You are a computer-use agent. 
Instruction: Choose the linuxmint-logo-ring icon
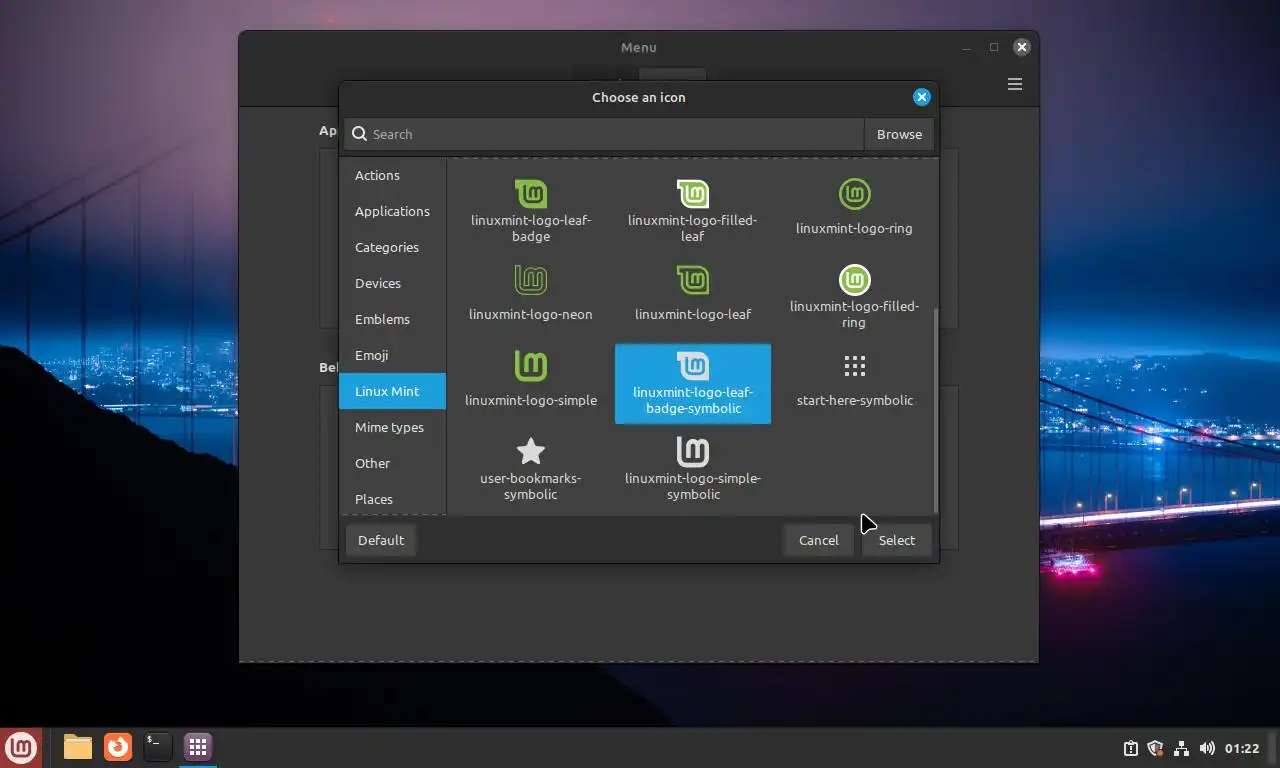854,206
